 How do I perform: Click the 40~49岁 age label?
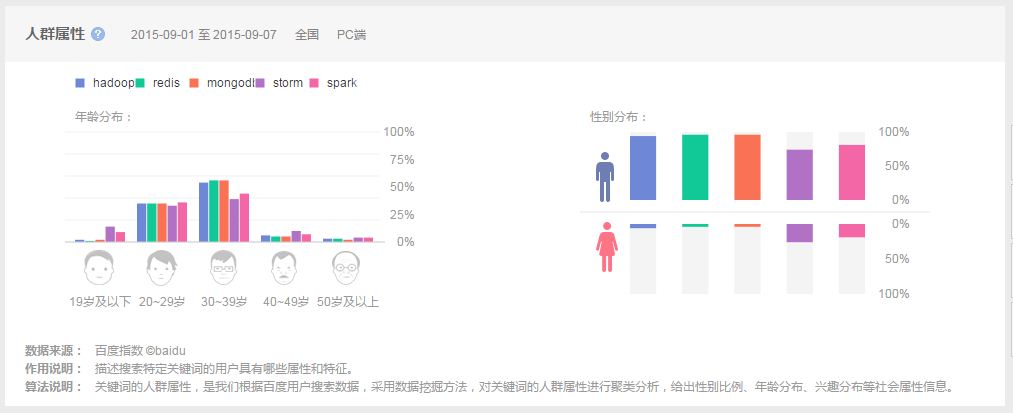[x=286, y=302]
